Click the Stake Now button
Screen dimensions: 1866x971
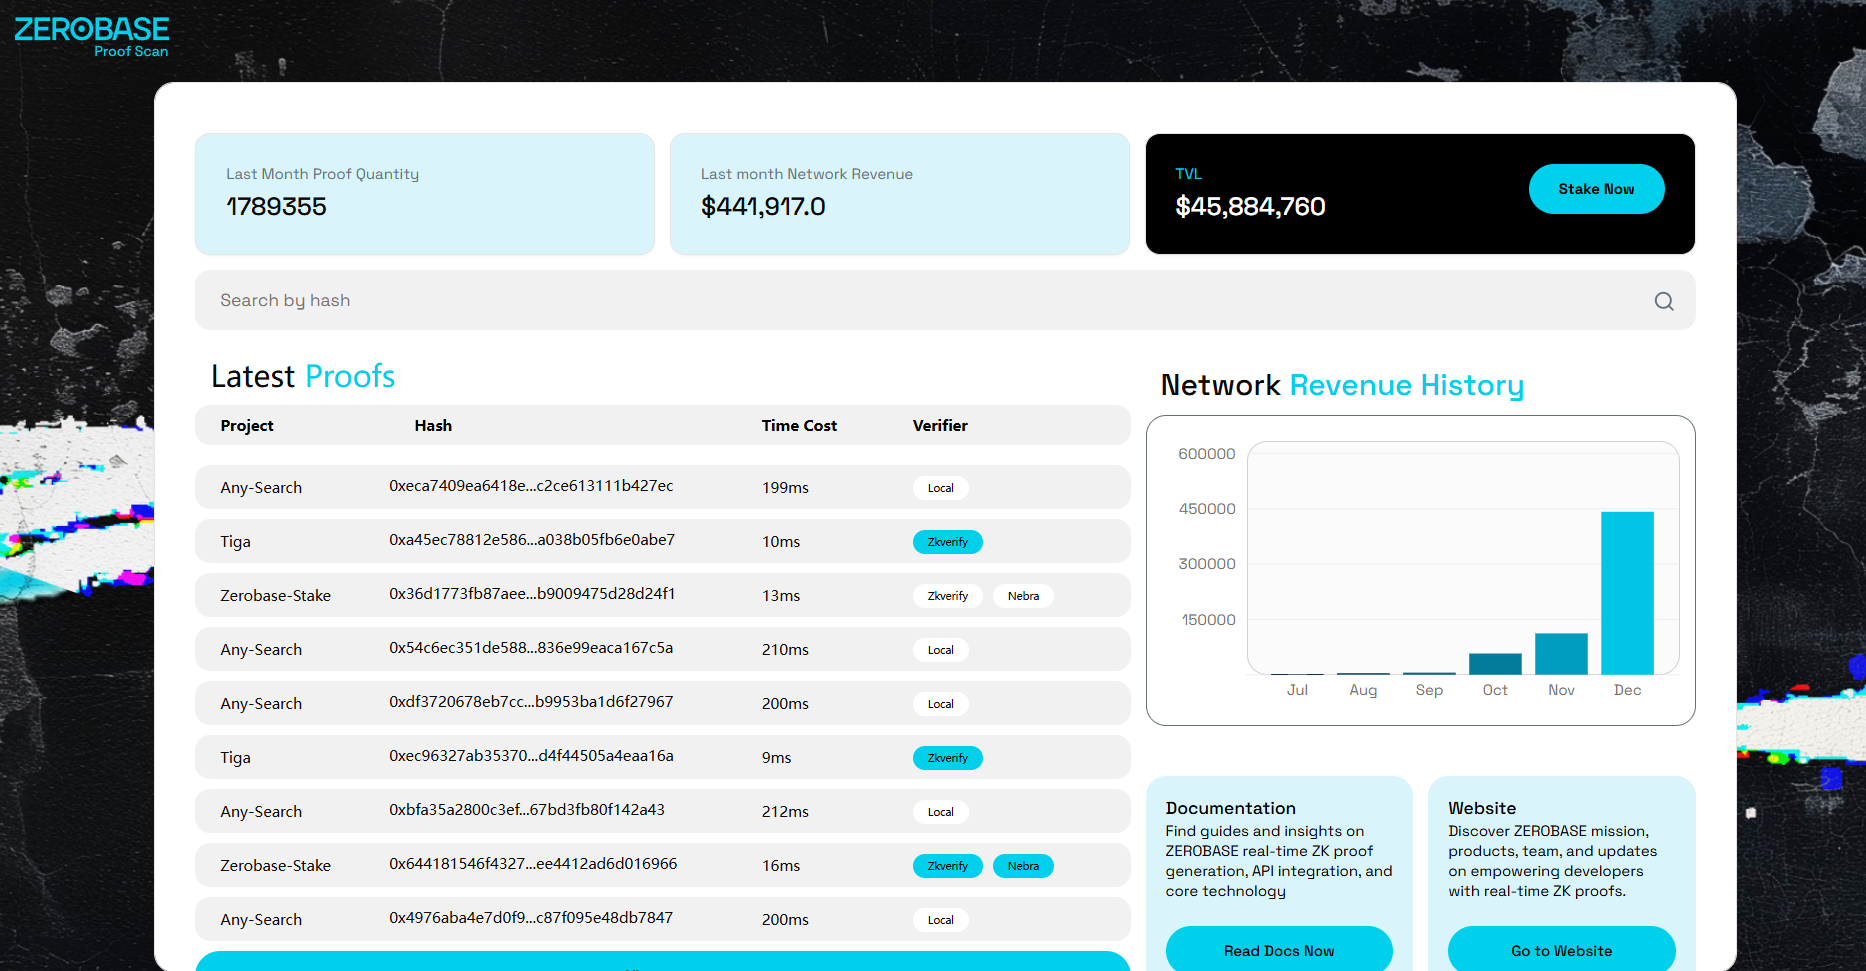1596,189
